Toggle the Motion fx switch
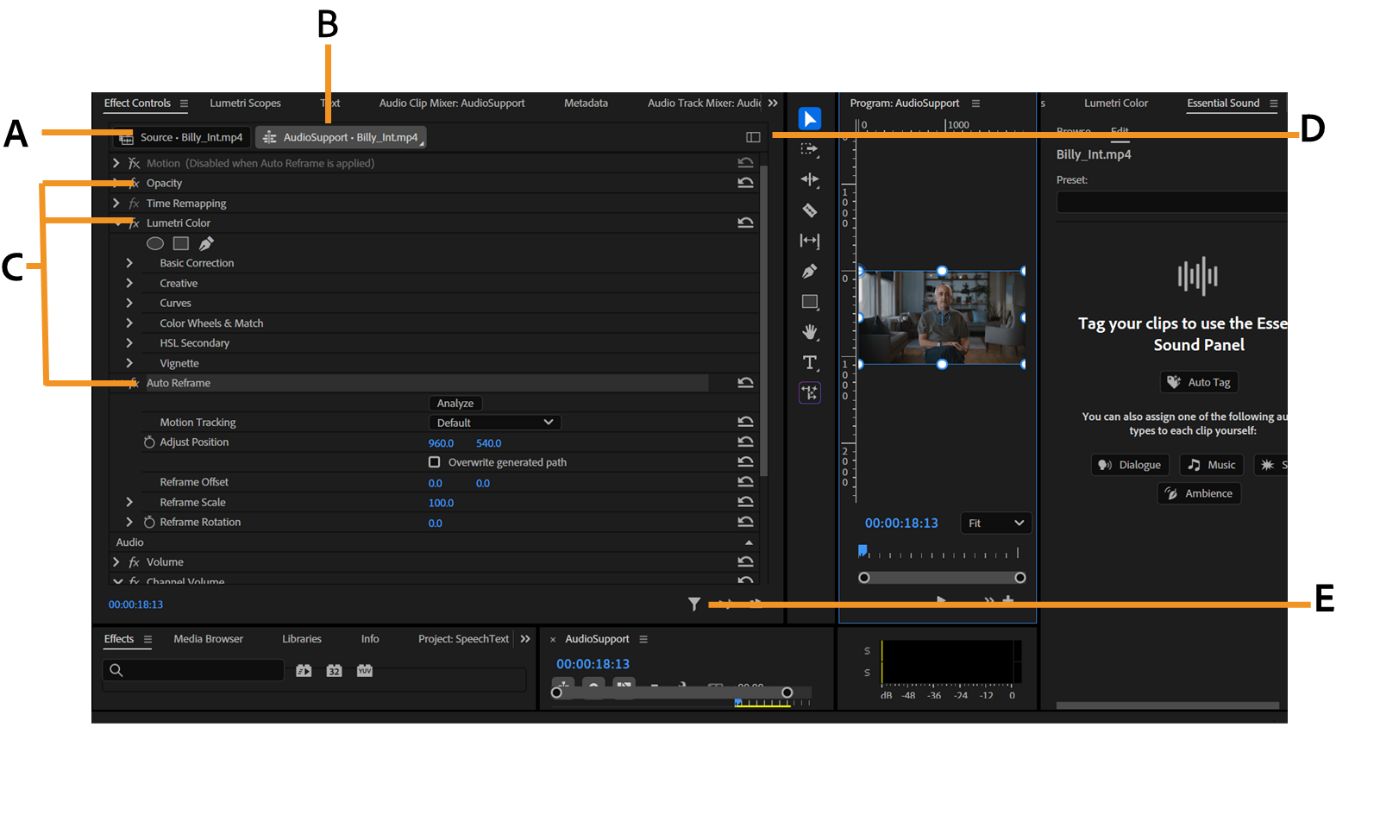Screen dimensions: 1380x815 134,163
